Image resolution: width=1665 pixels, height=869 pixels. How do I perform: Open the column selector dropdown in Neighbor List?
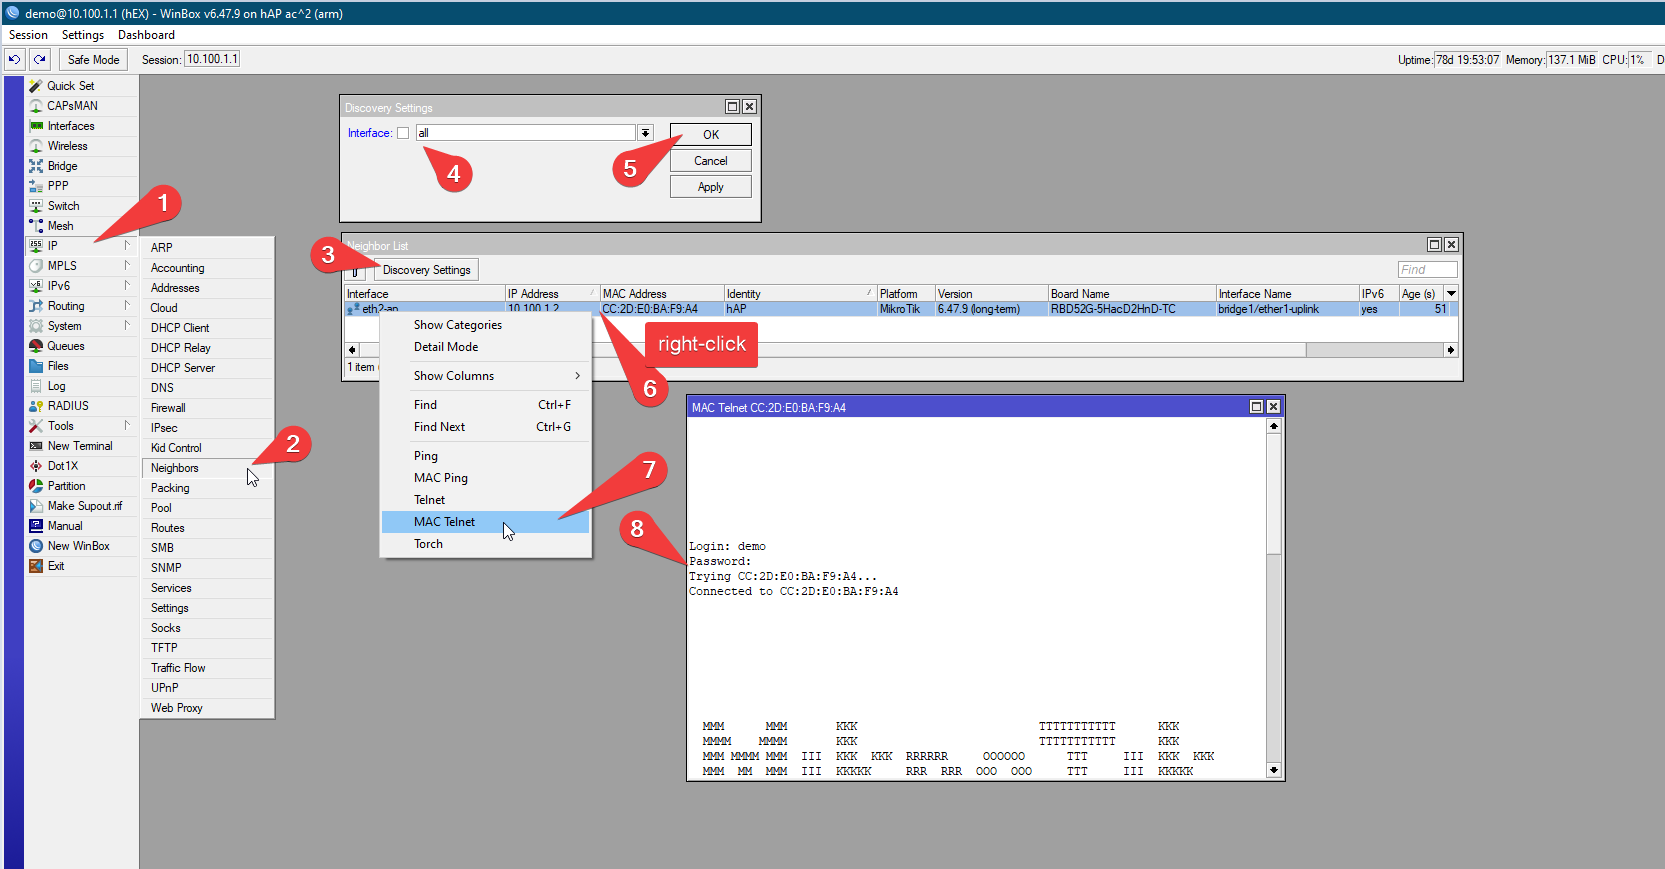click(1451, 293)
